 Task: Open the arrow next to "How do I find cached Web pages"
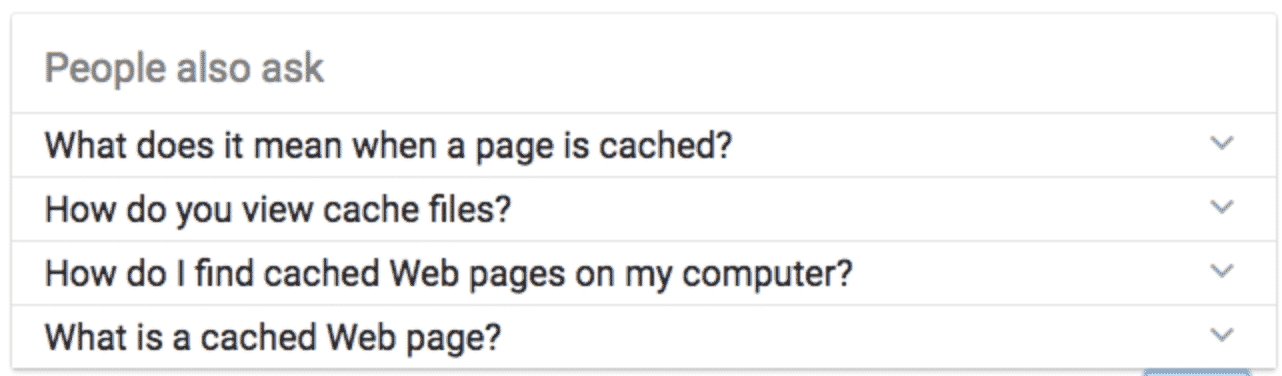point(1221,270)
